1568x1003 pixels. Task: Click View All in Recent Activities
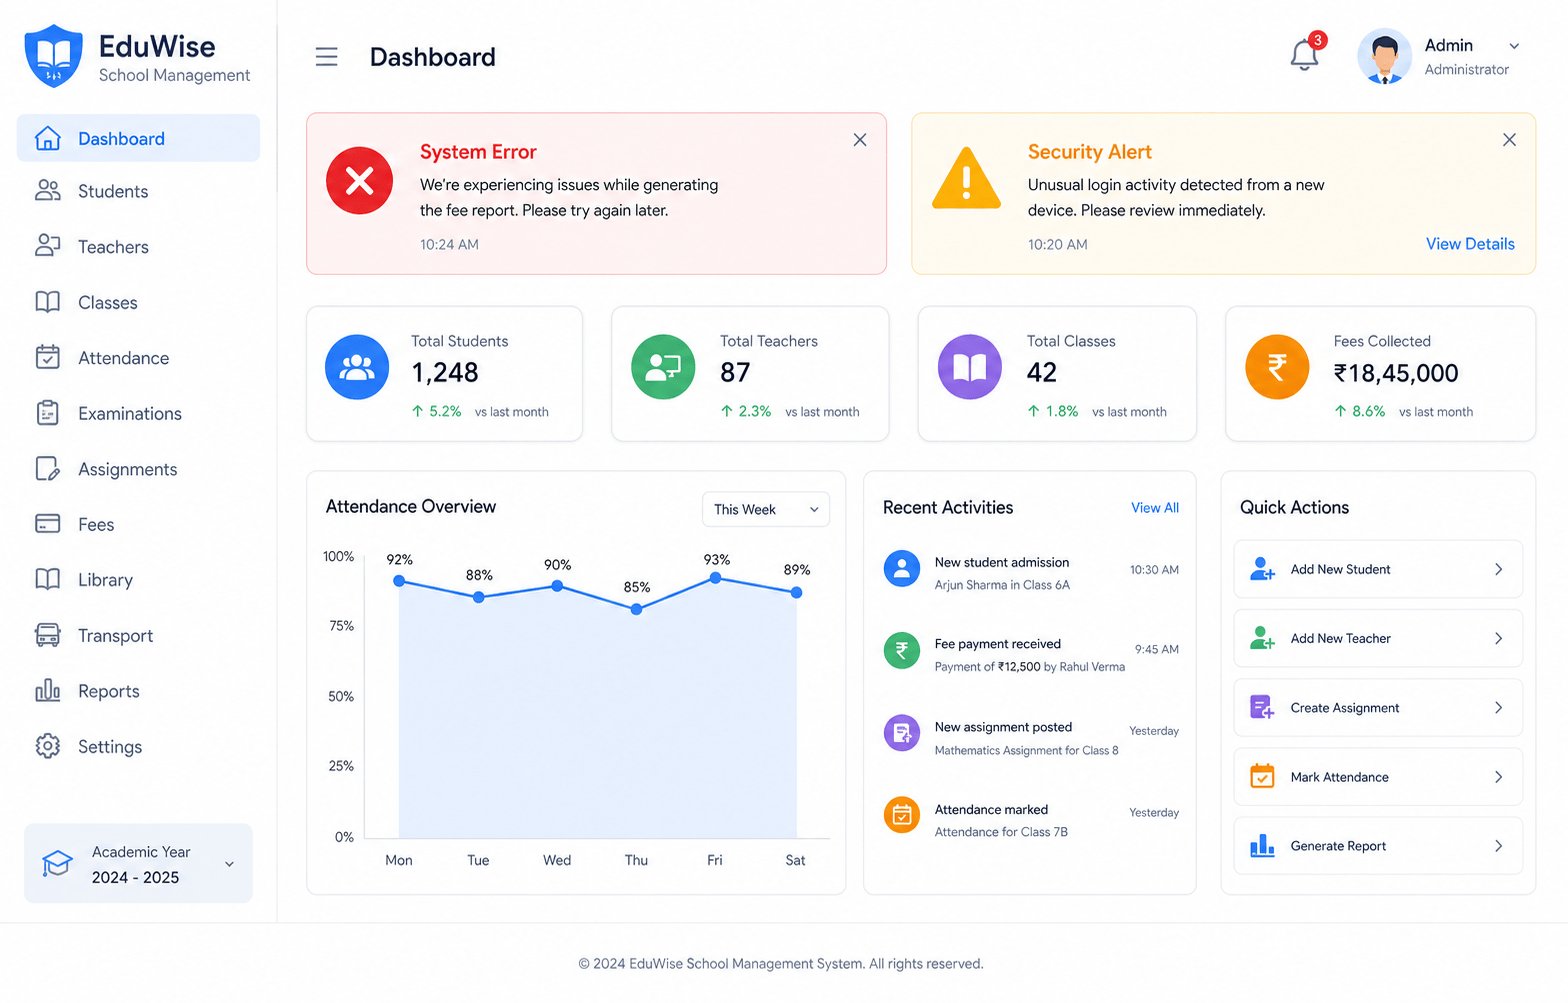pos(1155,508)
